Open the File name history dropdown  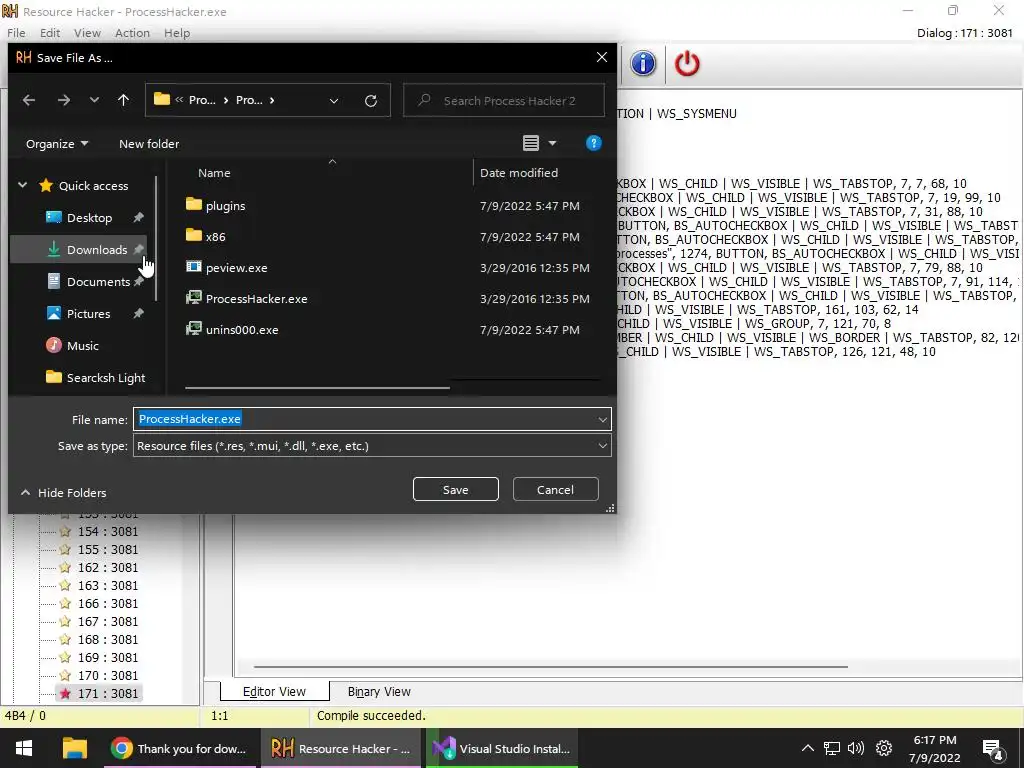click(602, 419)
